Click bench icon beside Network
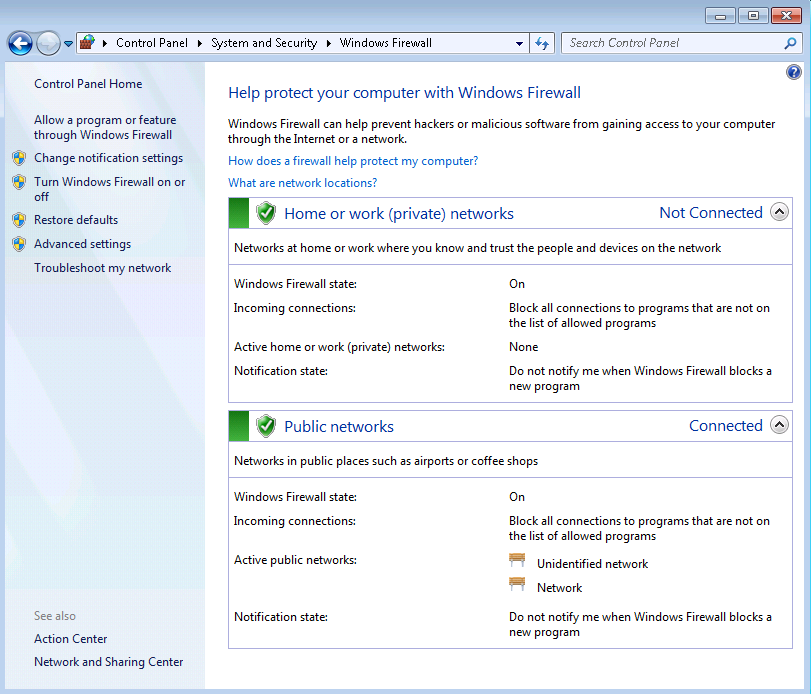Screen dimensions: 811x694 [x=517, y=584]
